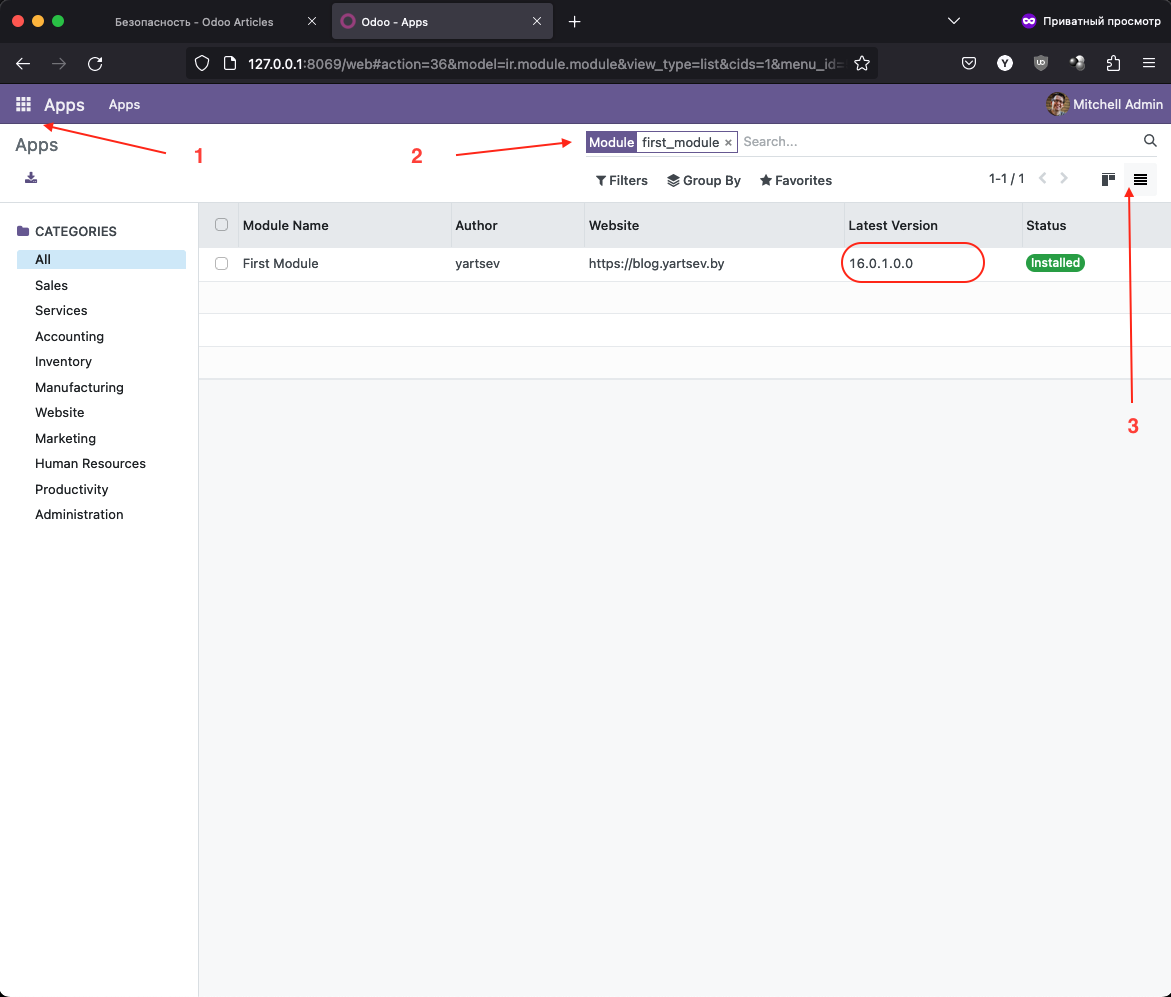1171x997 pixels.
Task: Click the Apps brand title in navbar
Action: [x=64, y=105]
